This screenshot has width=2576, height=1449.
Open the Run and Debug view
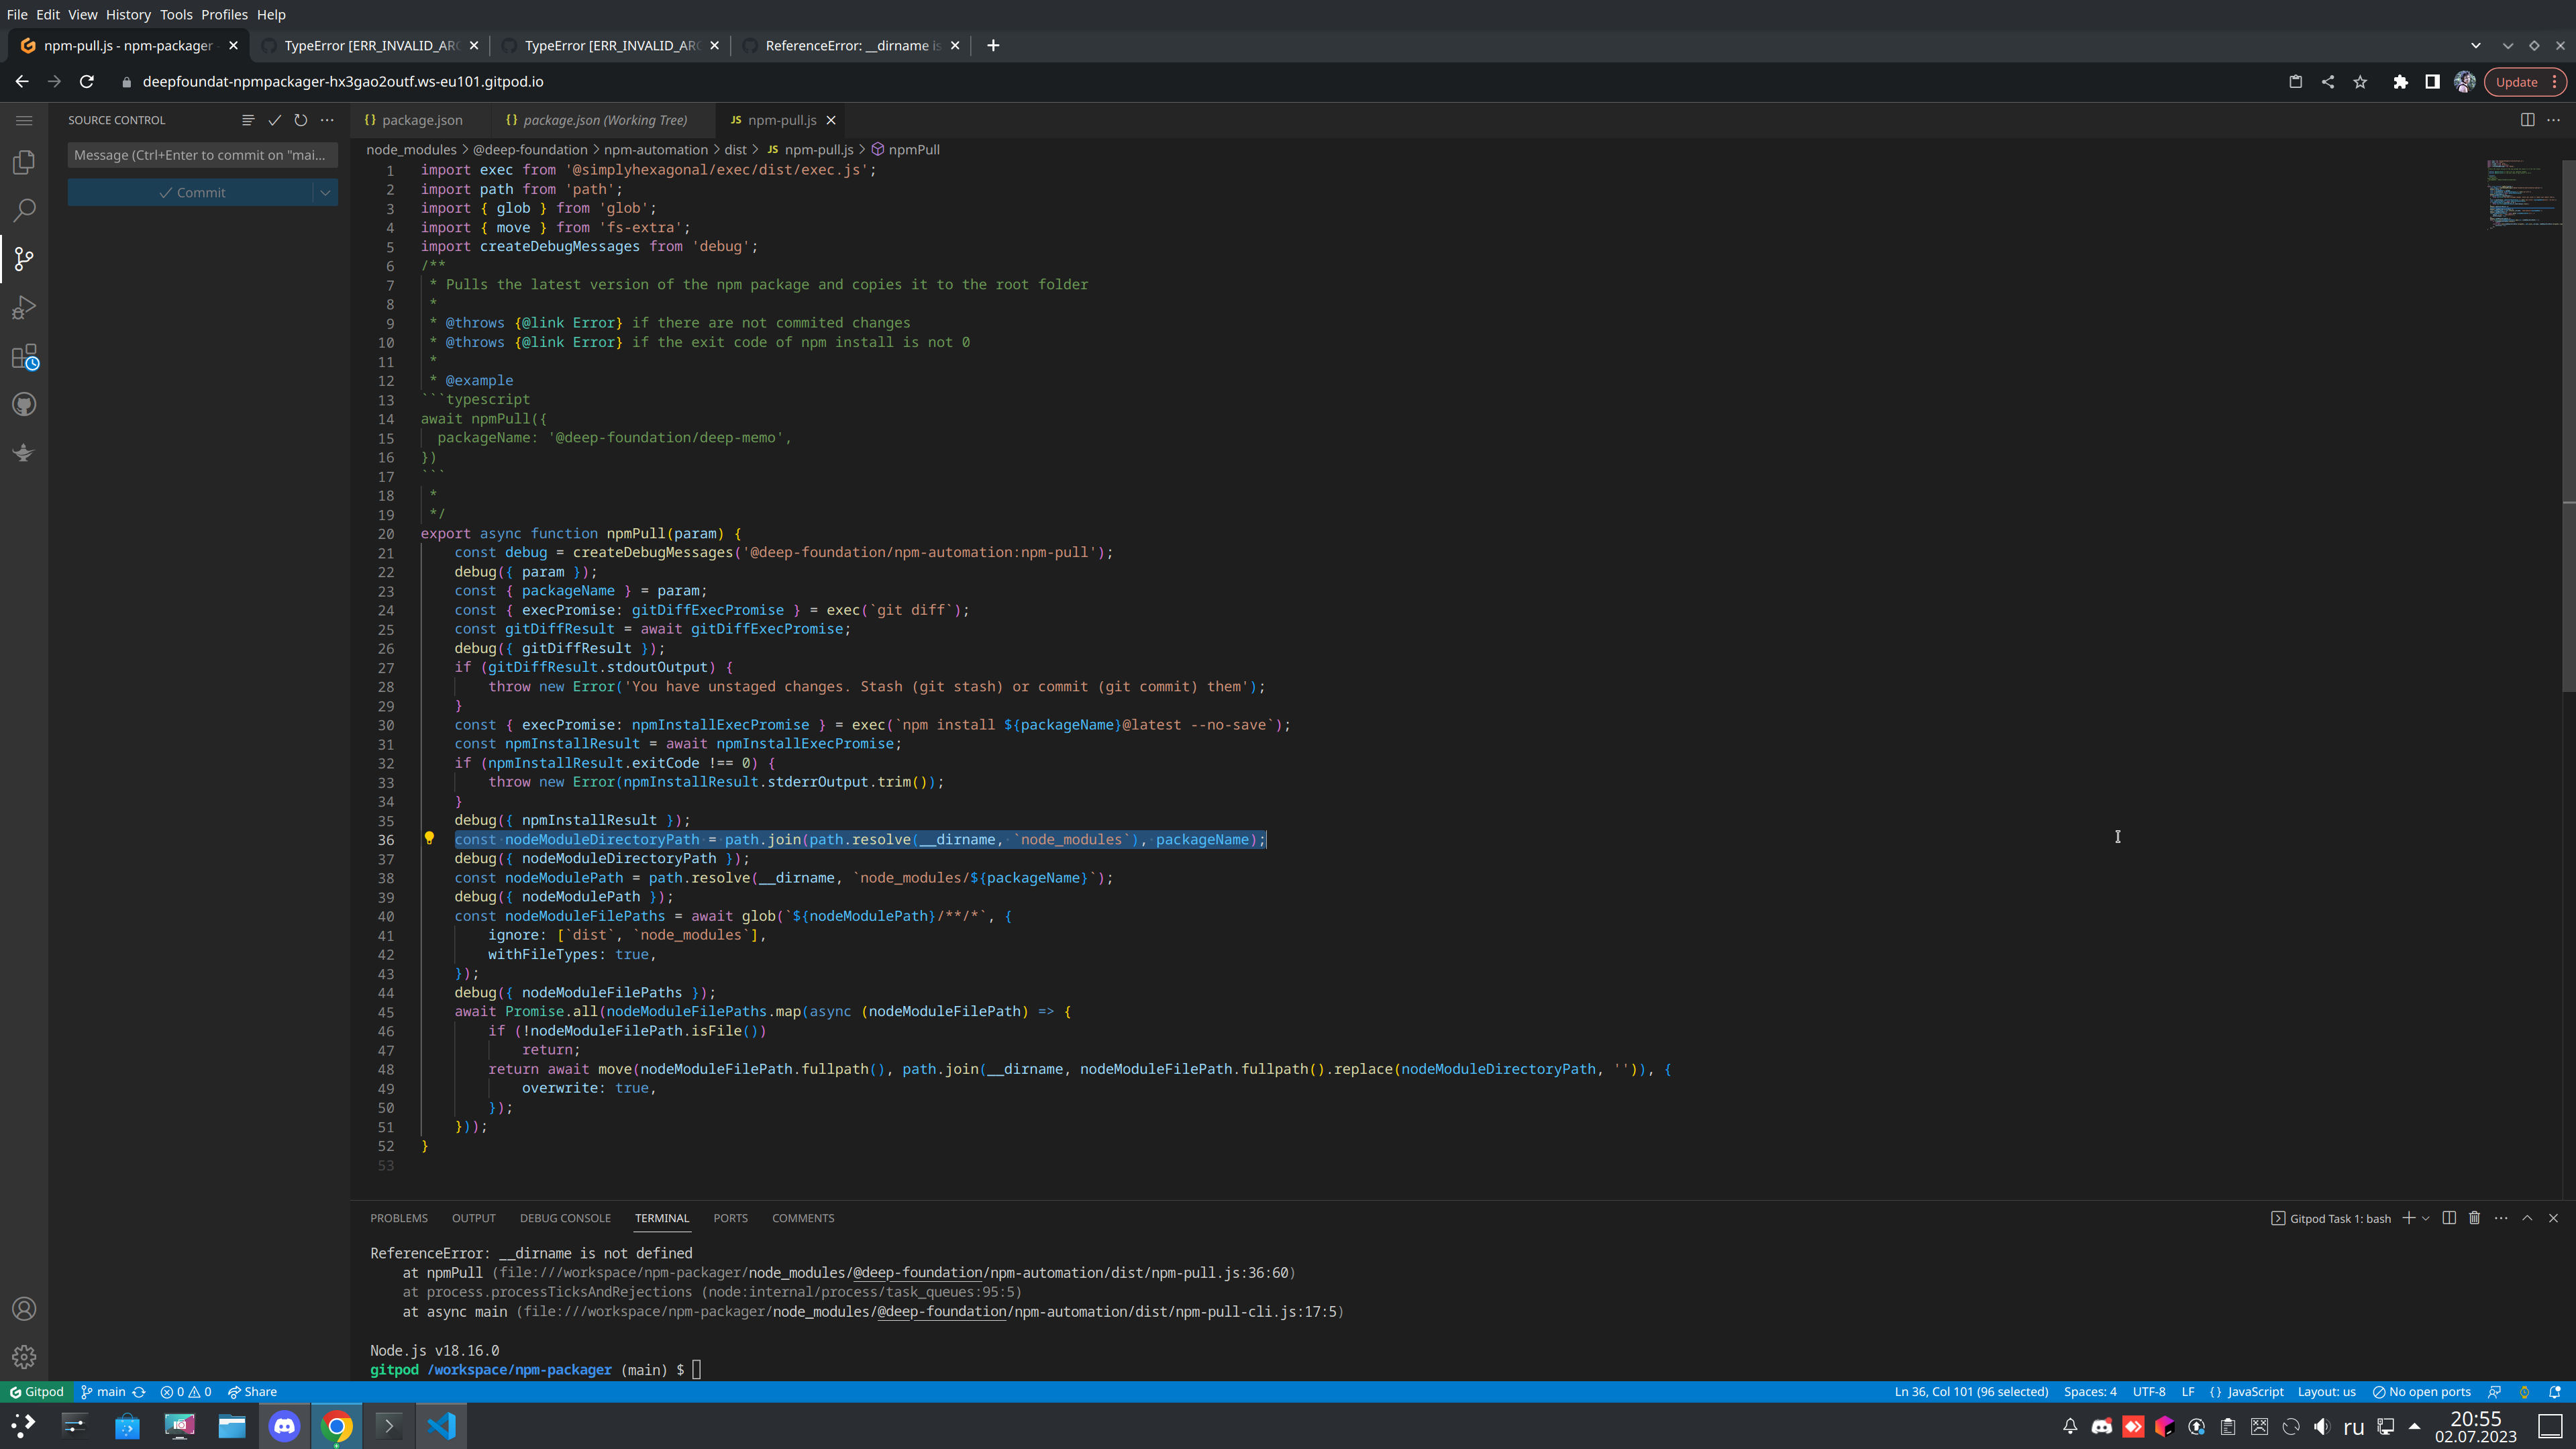(24, 308)
